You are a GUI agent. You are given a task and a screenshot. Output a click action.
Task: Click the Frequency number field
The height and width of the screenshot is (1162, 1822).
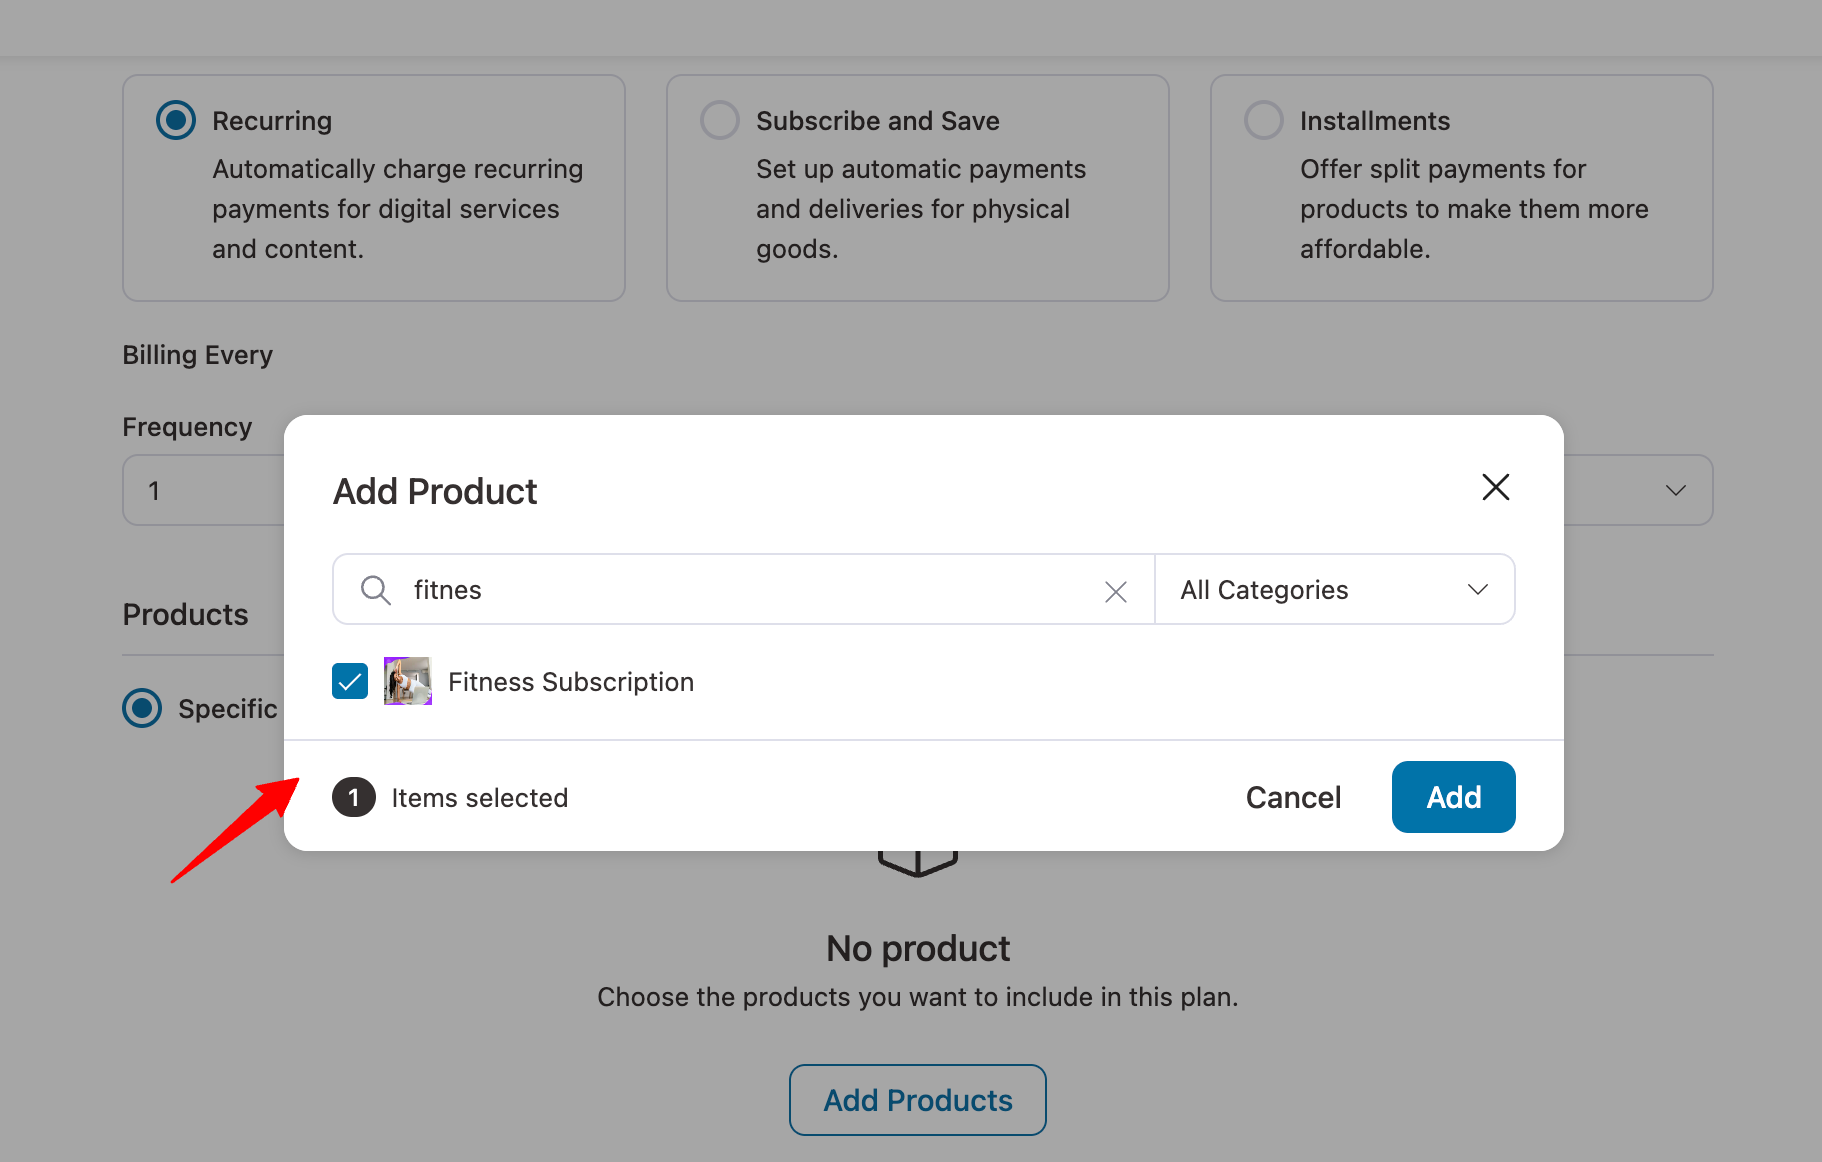[200, 490]
